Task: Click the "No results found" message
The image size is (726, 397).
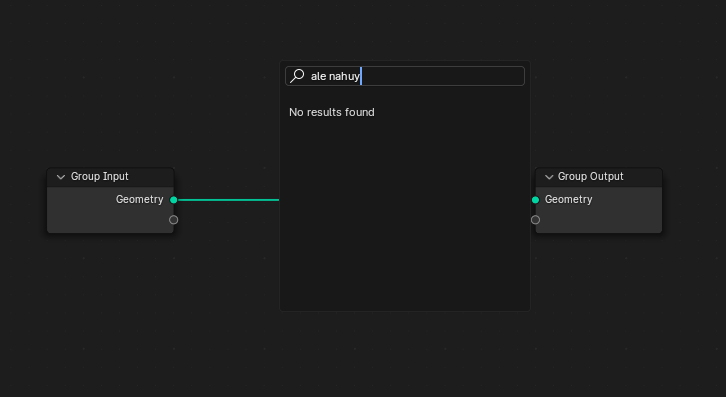Action: point(332,113)
